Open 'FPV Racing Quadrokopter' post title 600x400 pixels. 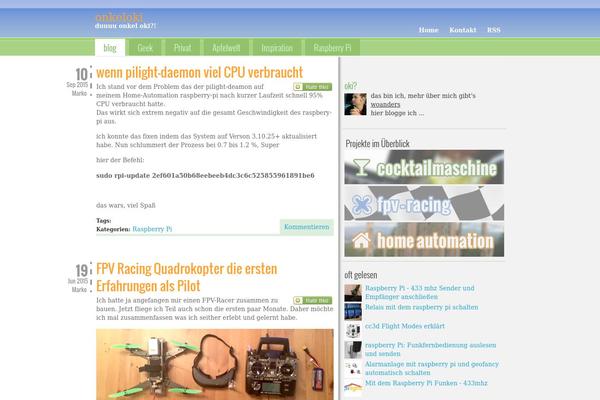pos(187,277)
